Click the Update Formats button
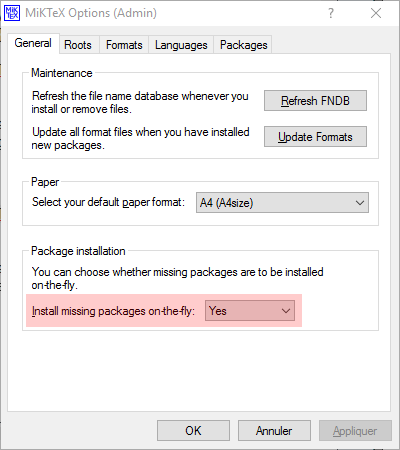 (x=315, y=137)
